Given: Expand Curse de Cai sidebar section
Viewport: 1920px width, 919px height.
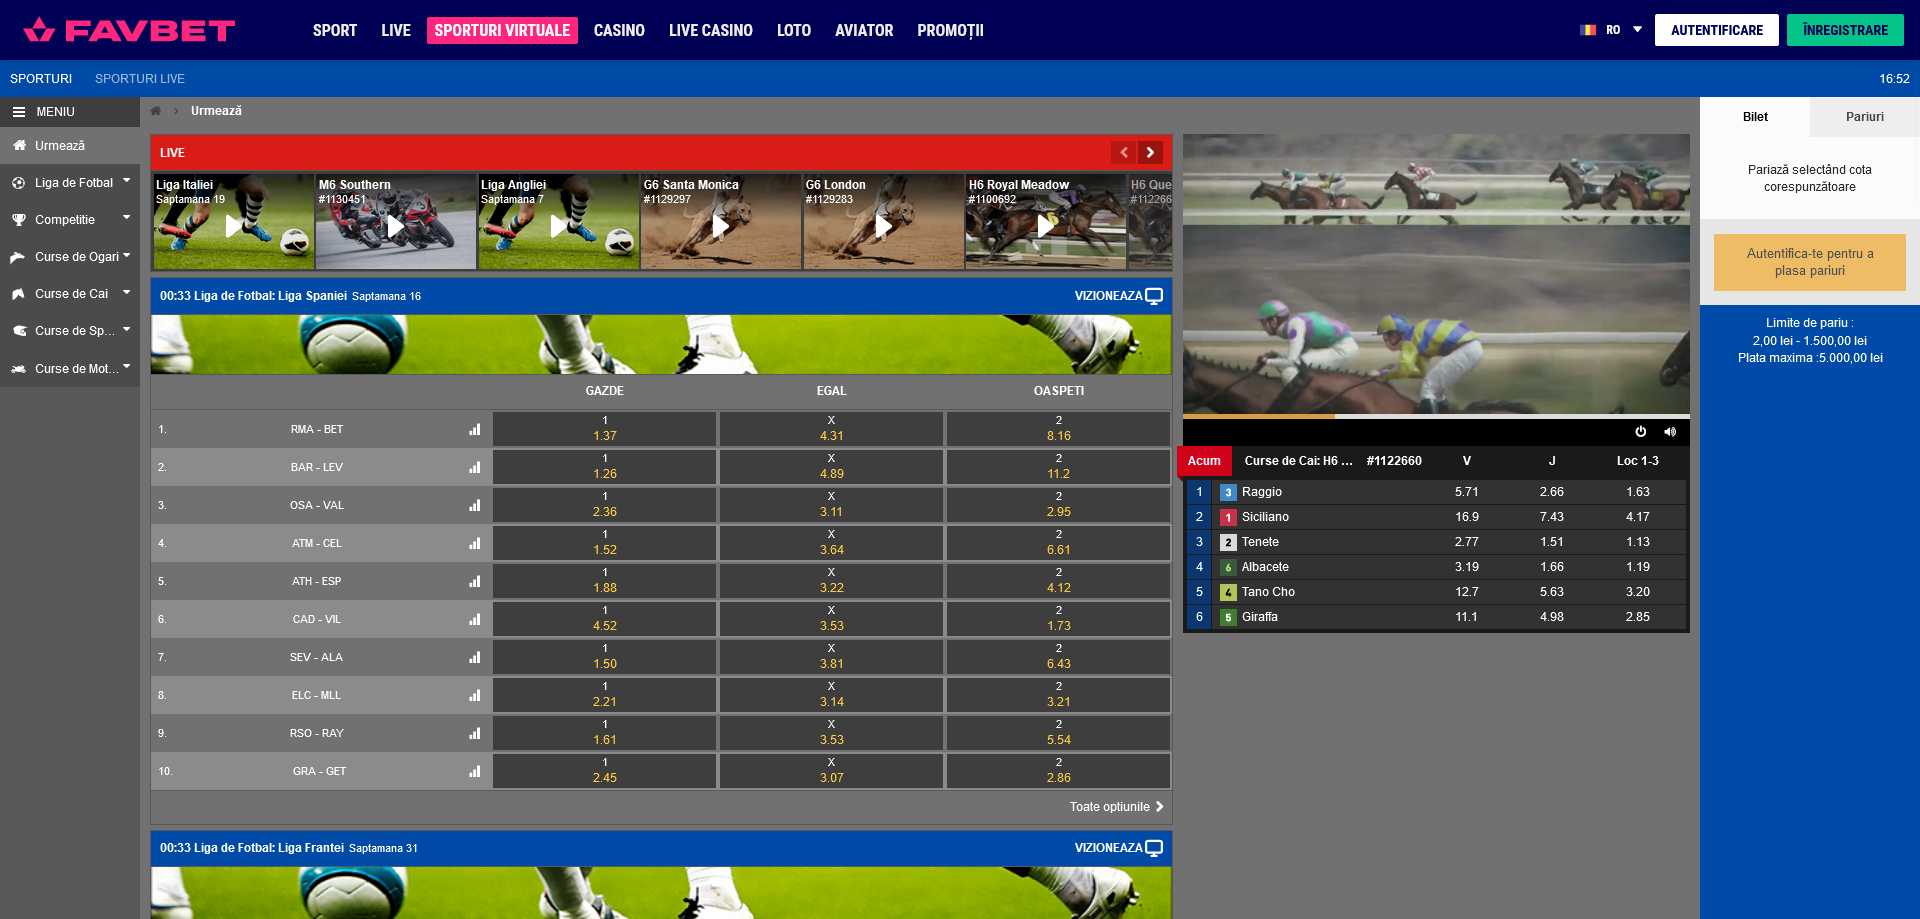Looking at the screenshot, I should pyautogui.click(x=127, y=292).
